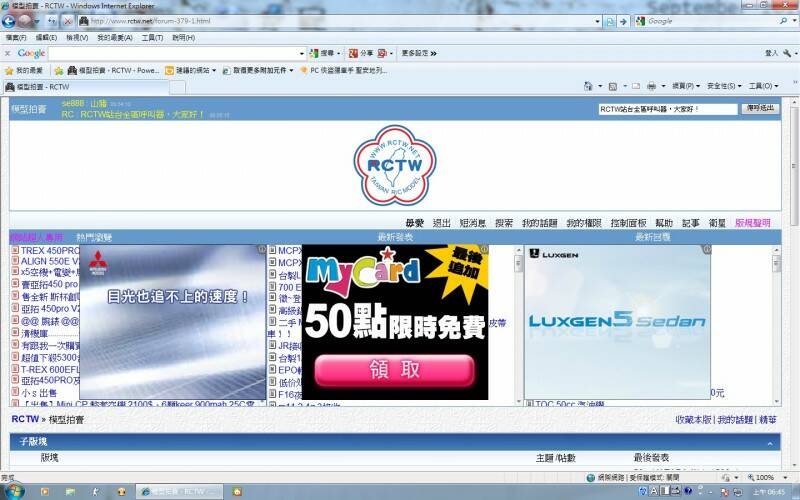Open the 檔案(F) menu
Image resolution: width=800 pixels, height=500 pixels.
pyautogui.click(x=16, y=38)
